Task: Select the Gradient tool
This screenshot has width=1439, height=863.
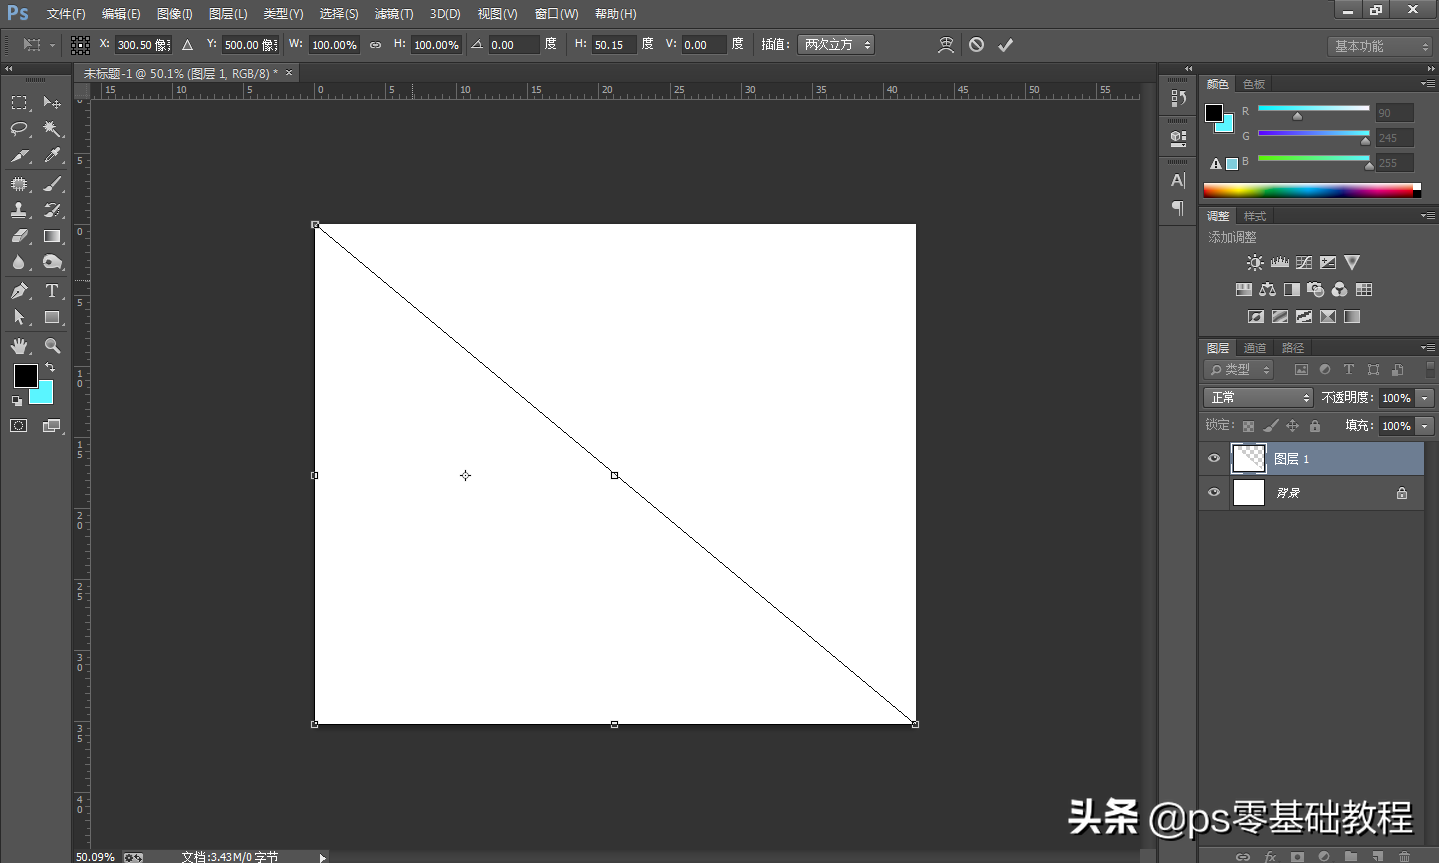Action: pos(52,236)
